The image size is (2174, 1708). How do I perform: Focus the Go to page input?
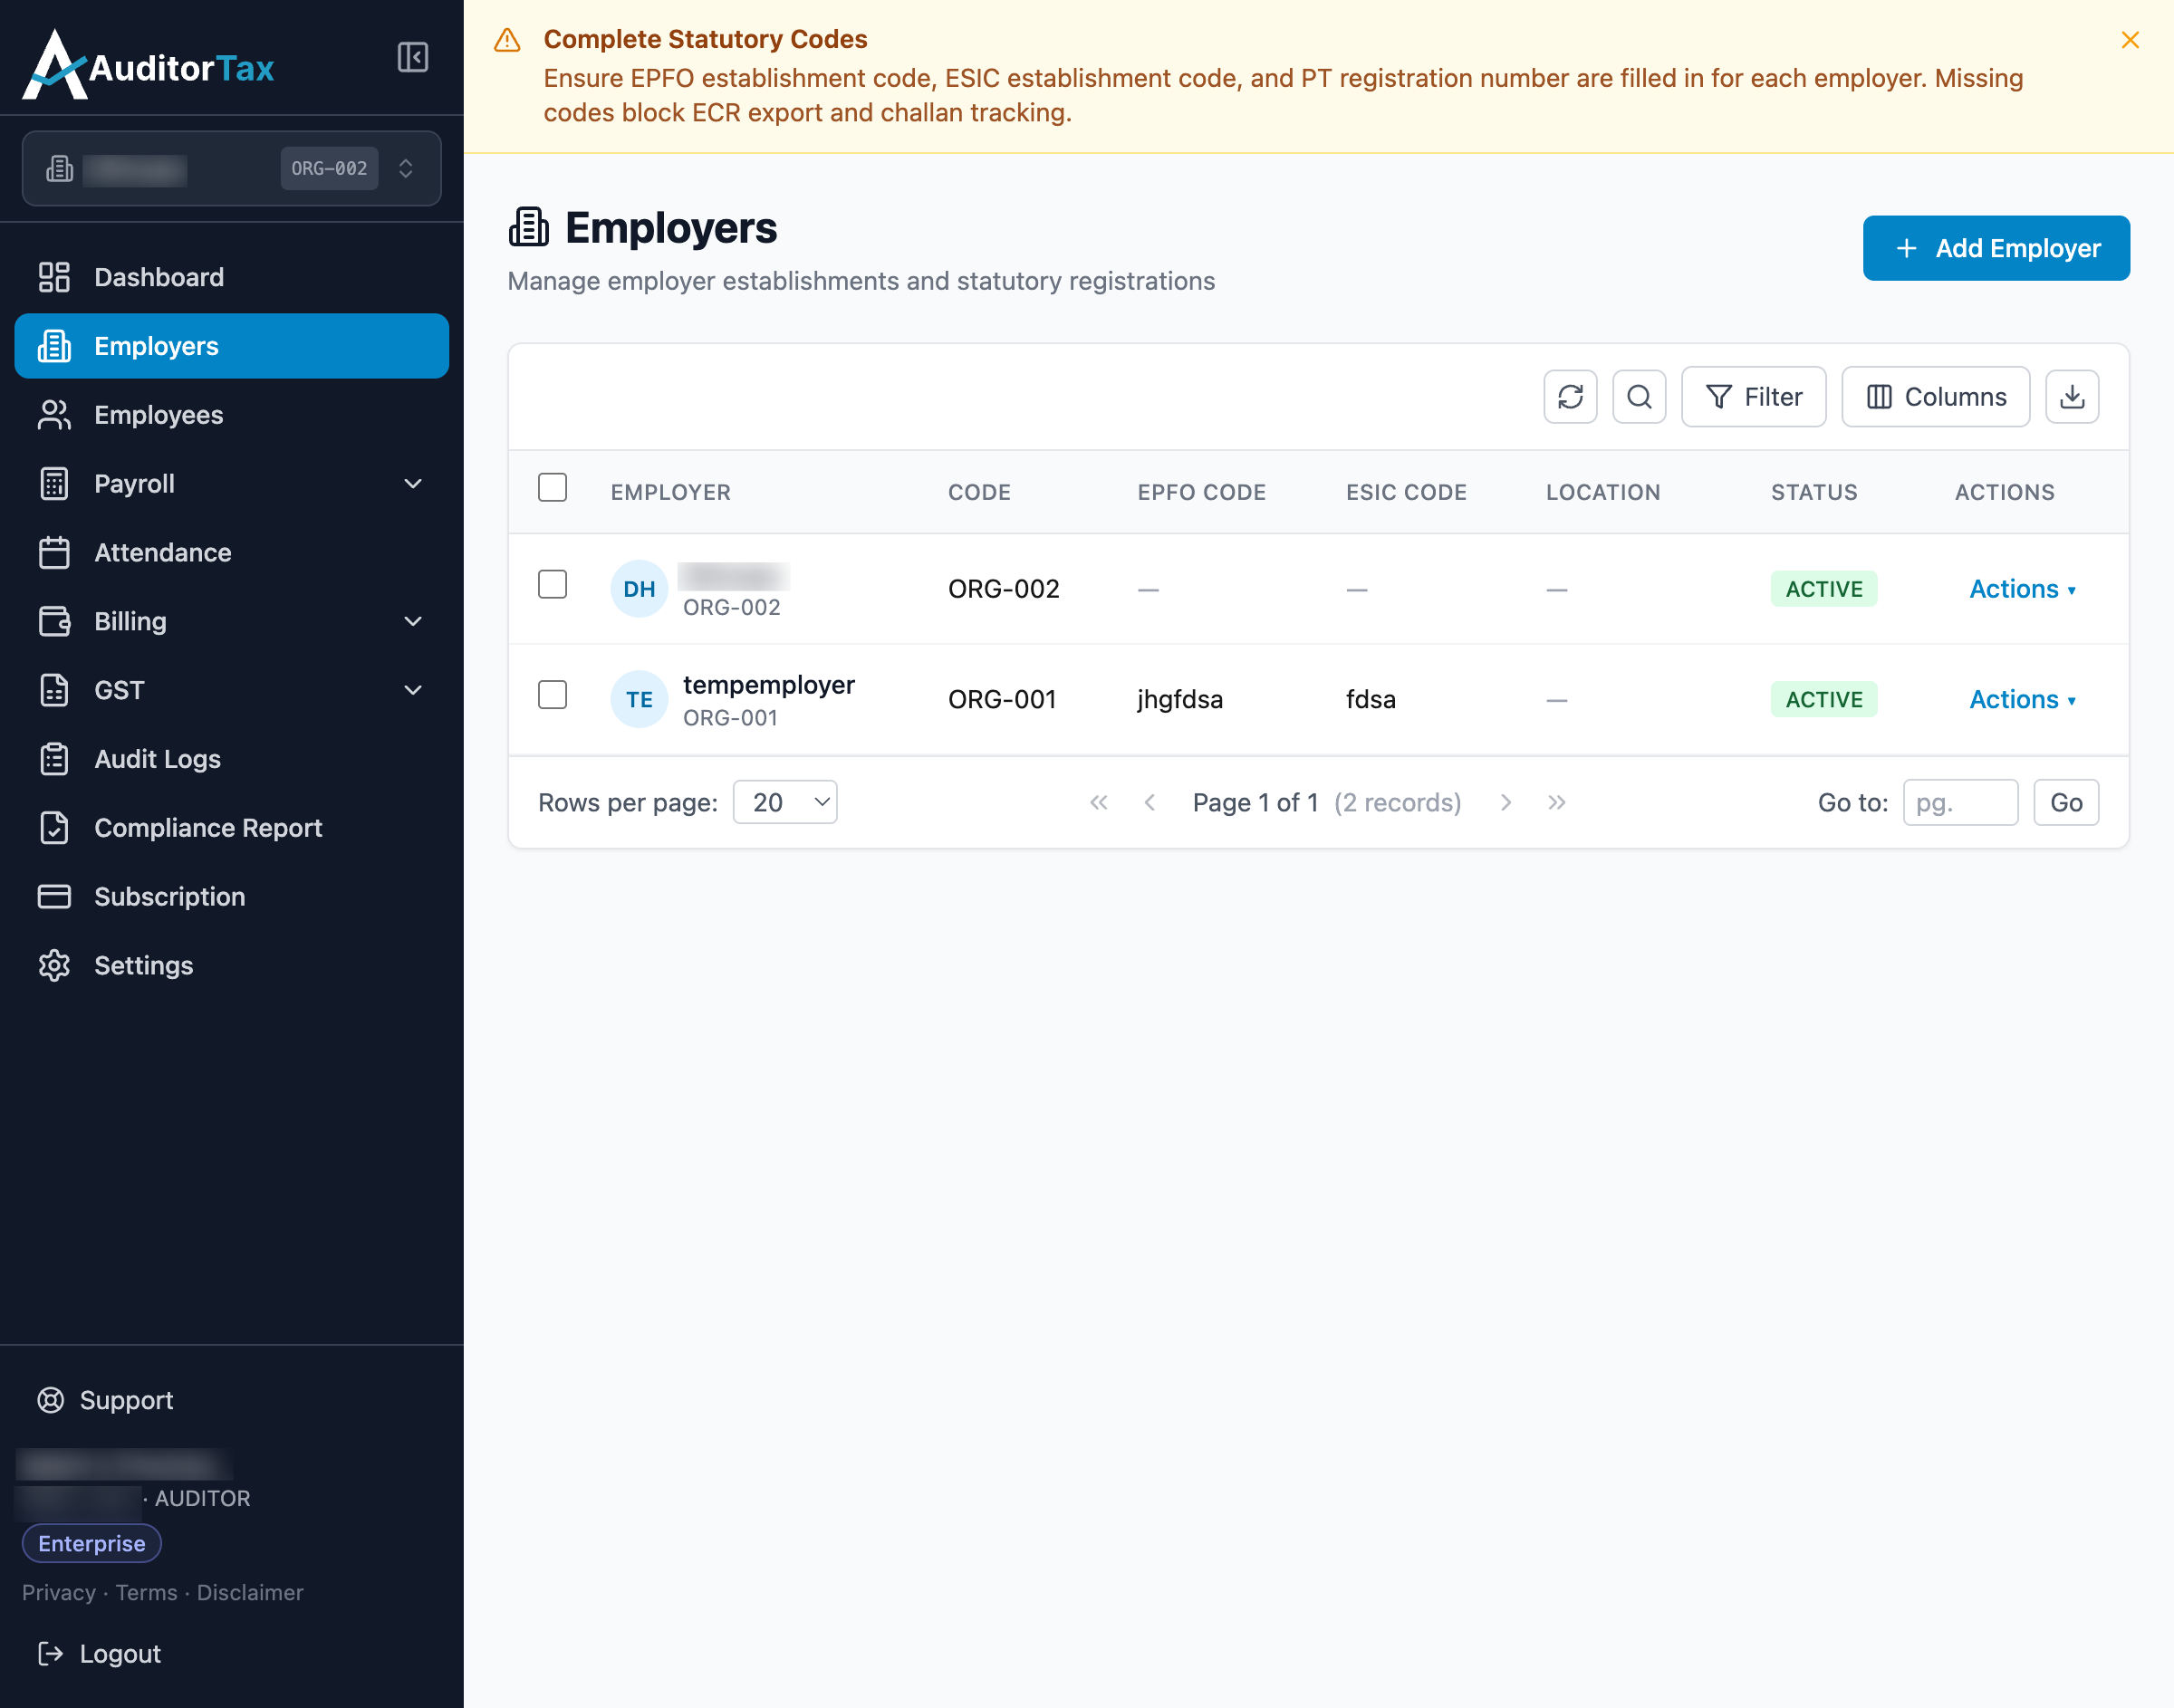[1960, 802]
